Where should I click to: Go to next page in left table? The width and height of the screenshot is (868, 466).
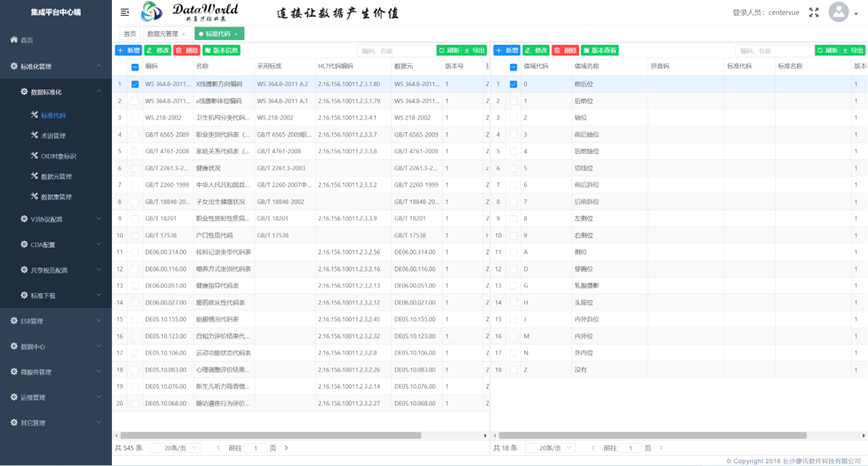coord(286,448)
